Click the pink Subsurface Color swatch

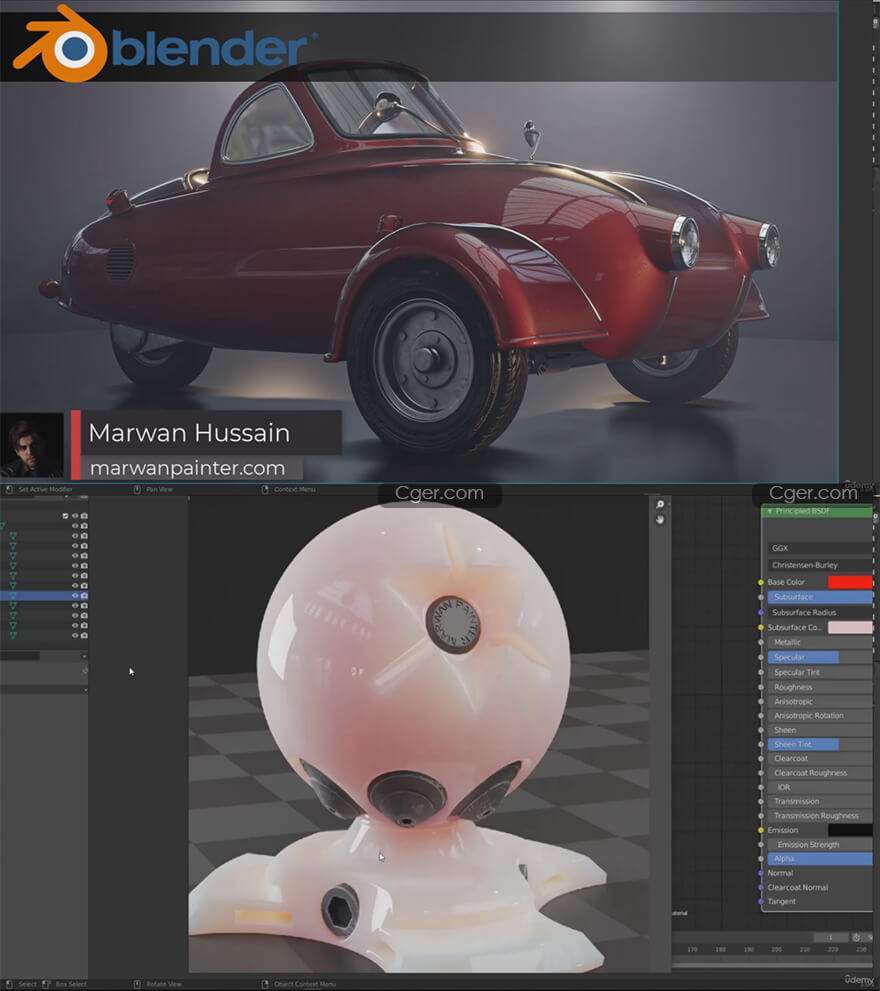coord(850,628)
